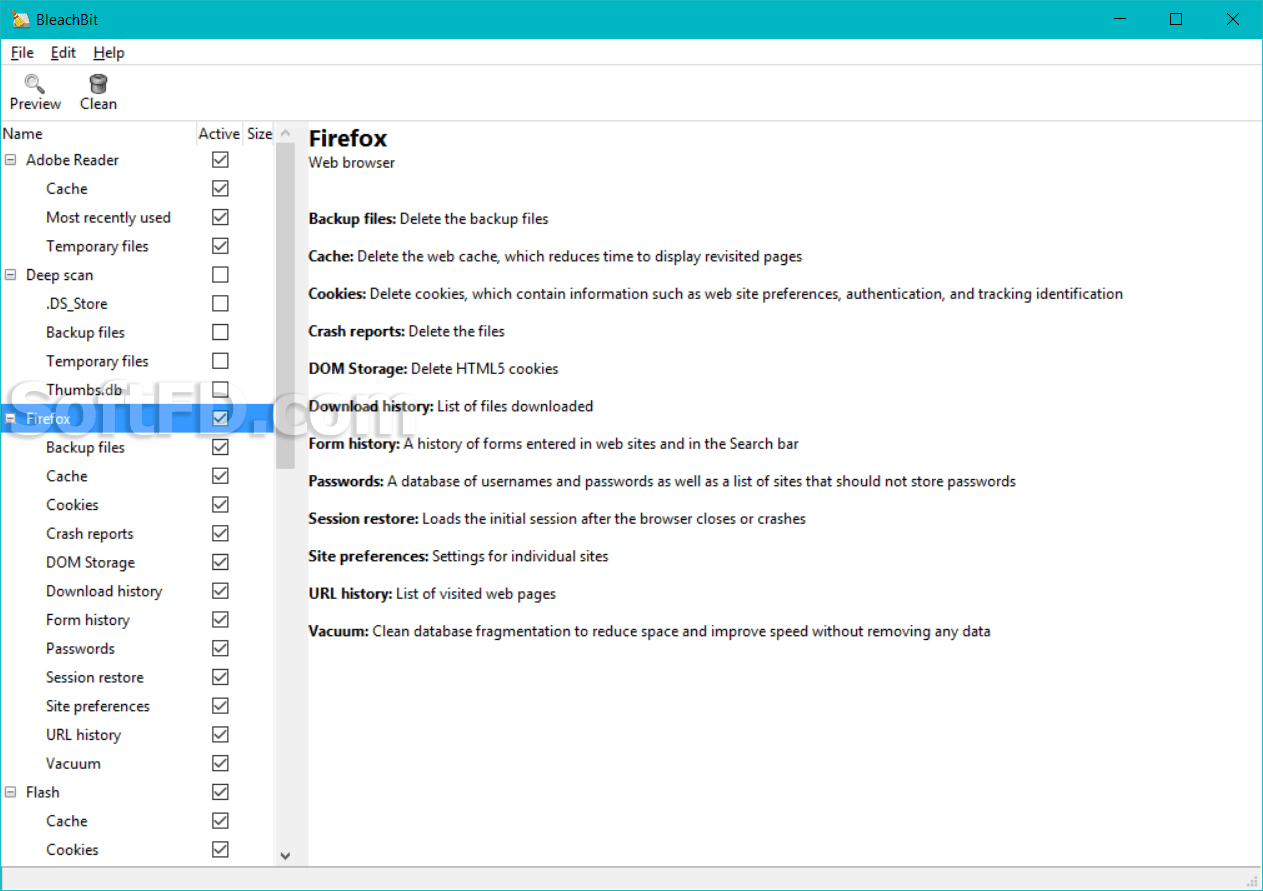Uncheck the Firefox group checkbox
This screenshot has height=891, width=1263.
pos(220,418)
